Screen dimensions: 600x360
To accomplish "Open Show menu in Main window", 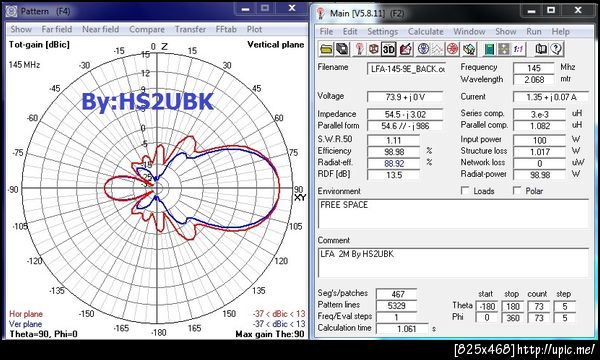I will [x=506, y=32].
